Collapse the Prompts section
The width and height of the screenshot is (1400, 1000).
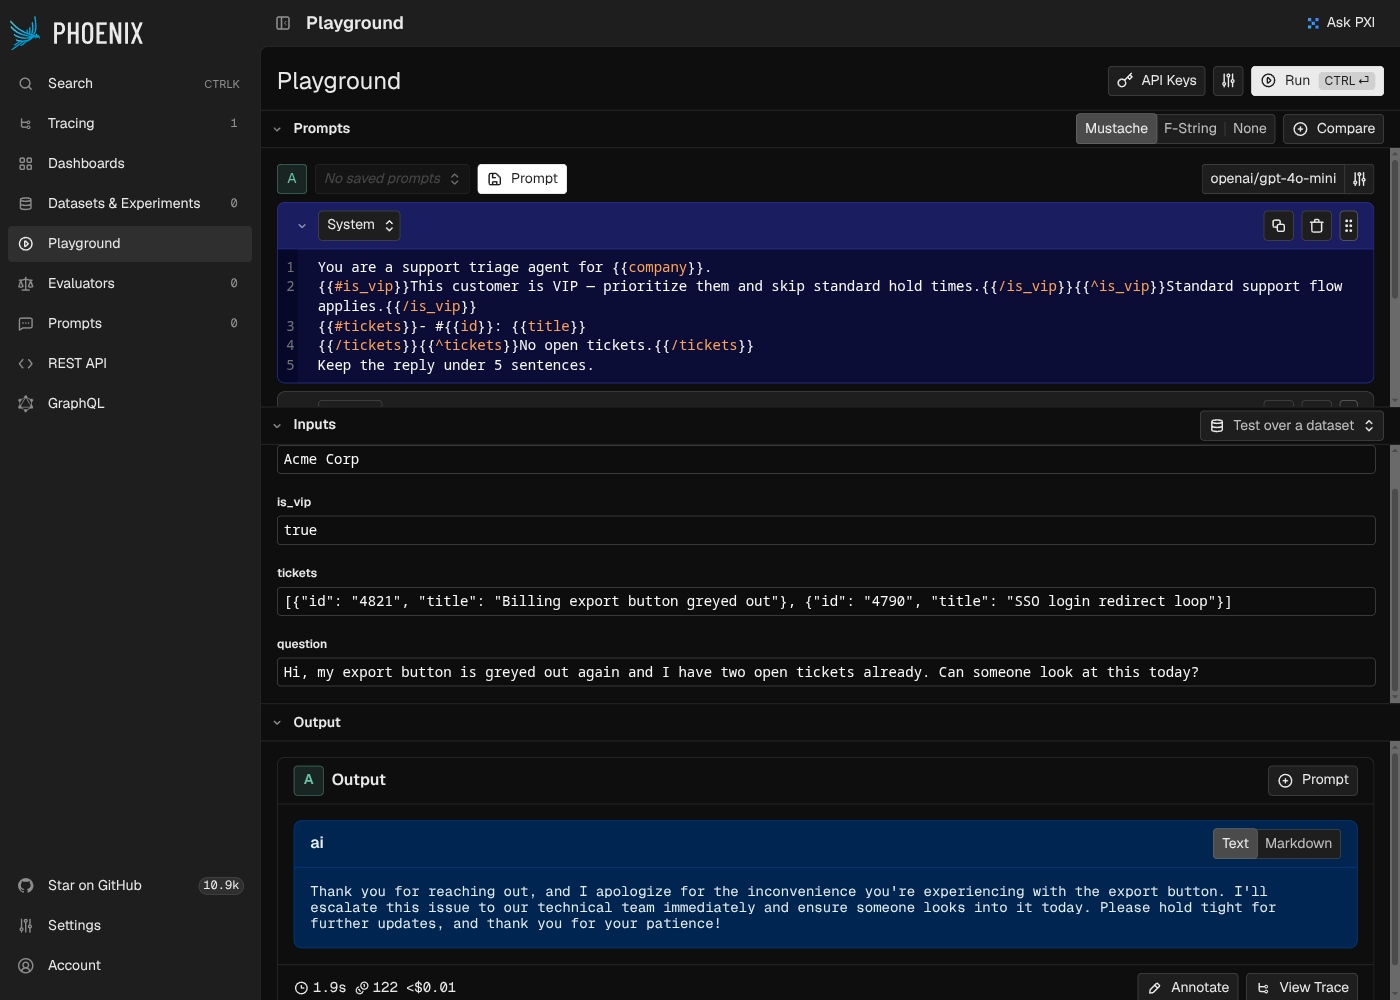(277, 129)
